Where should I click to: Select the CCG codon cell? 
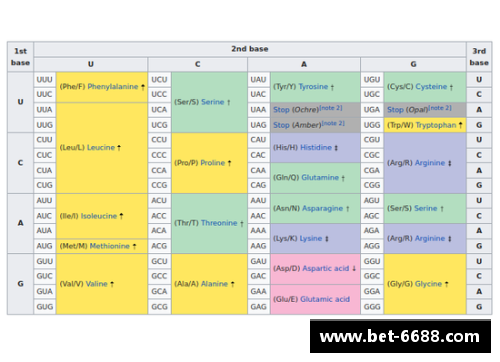(159, 185)
